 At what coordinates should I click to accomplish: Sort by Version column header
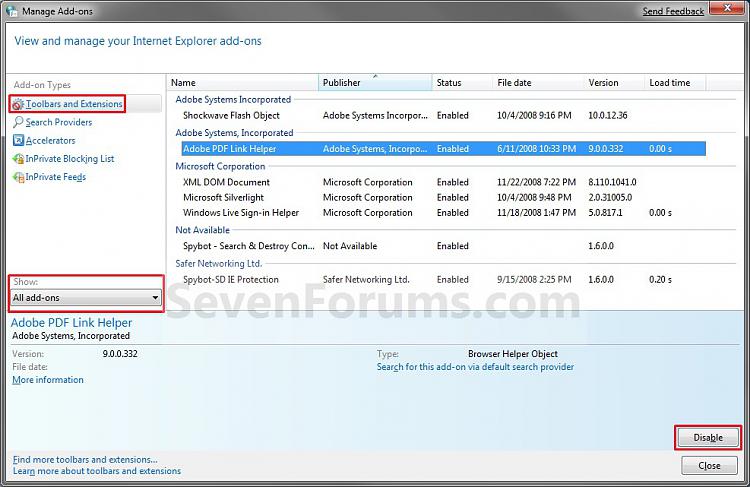pos(614,82)
